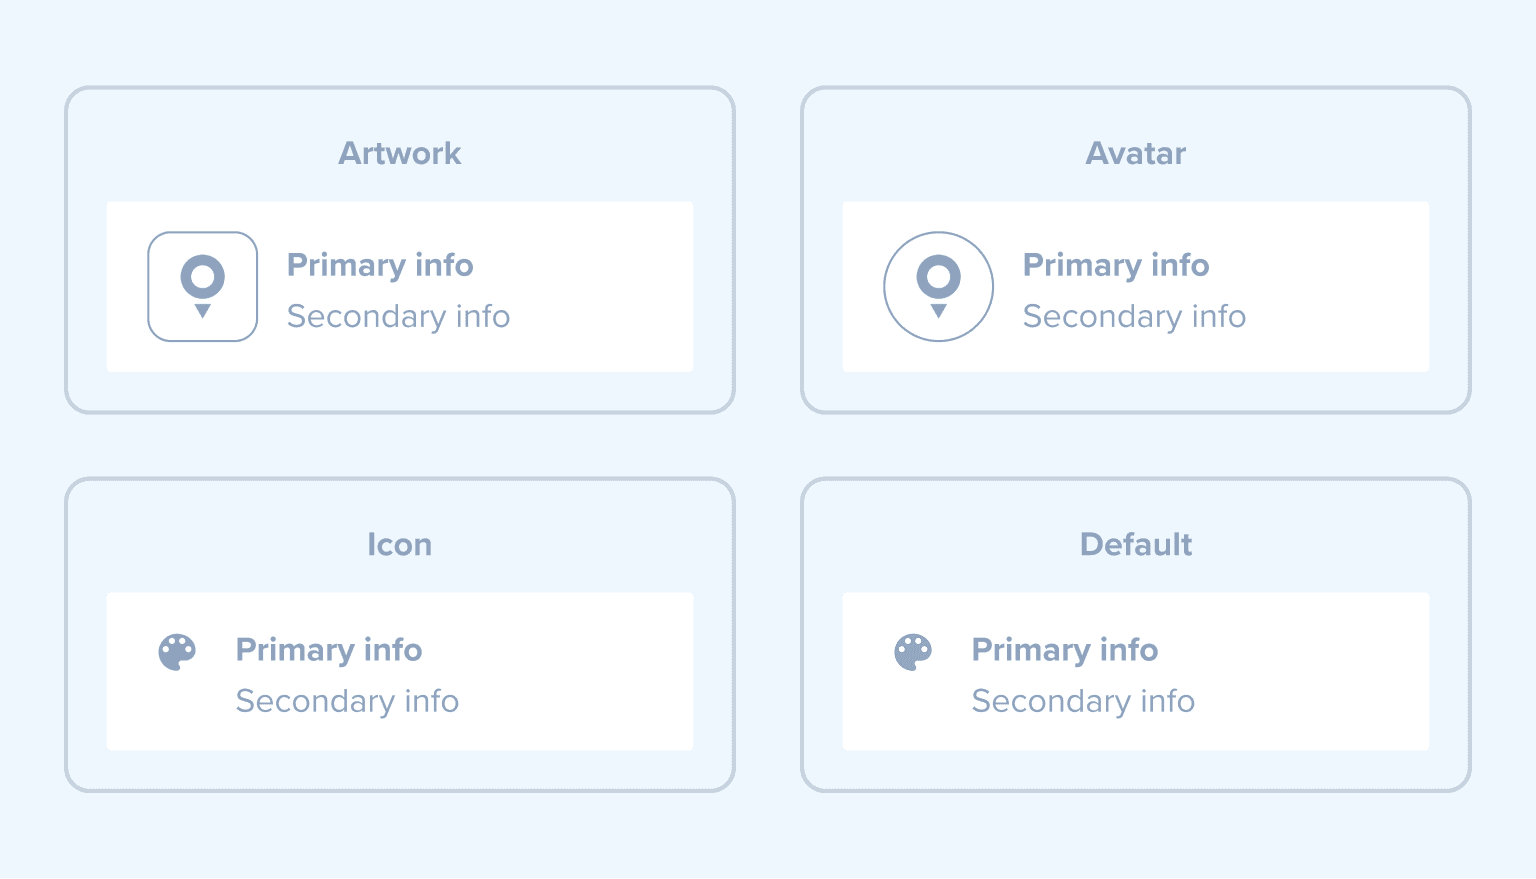Select the Artwork heading label
Viewport: 1536px width, 879px height.
400,153
